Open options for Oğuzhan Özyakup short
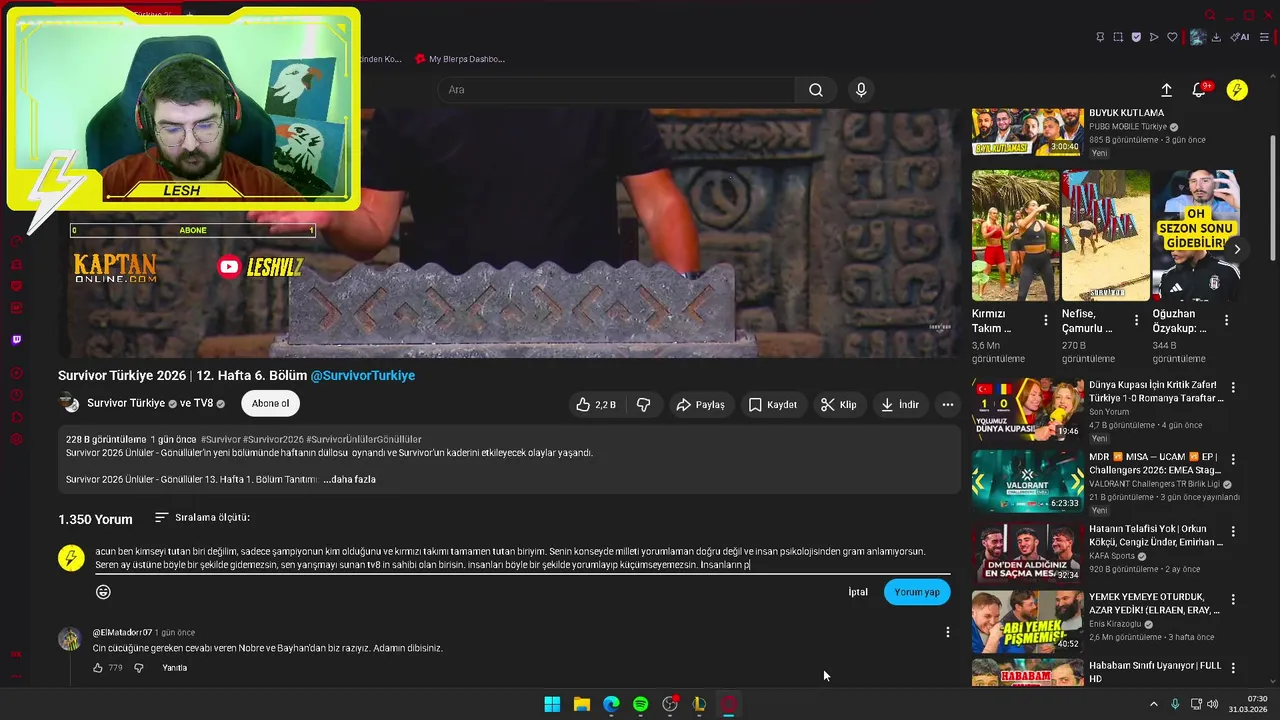The width and height of the screenshot is (1280, 720). [x=1226, y=321]
